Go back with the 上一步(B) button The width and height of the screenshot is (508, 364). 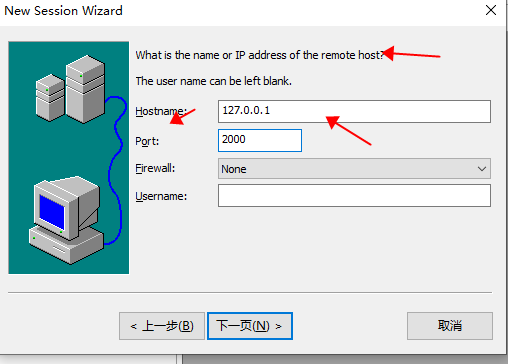tap(162, 326)
